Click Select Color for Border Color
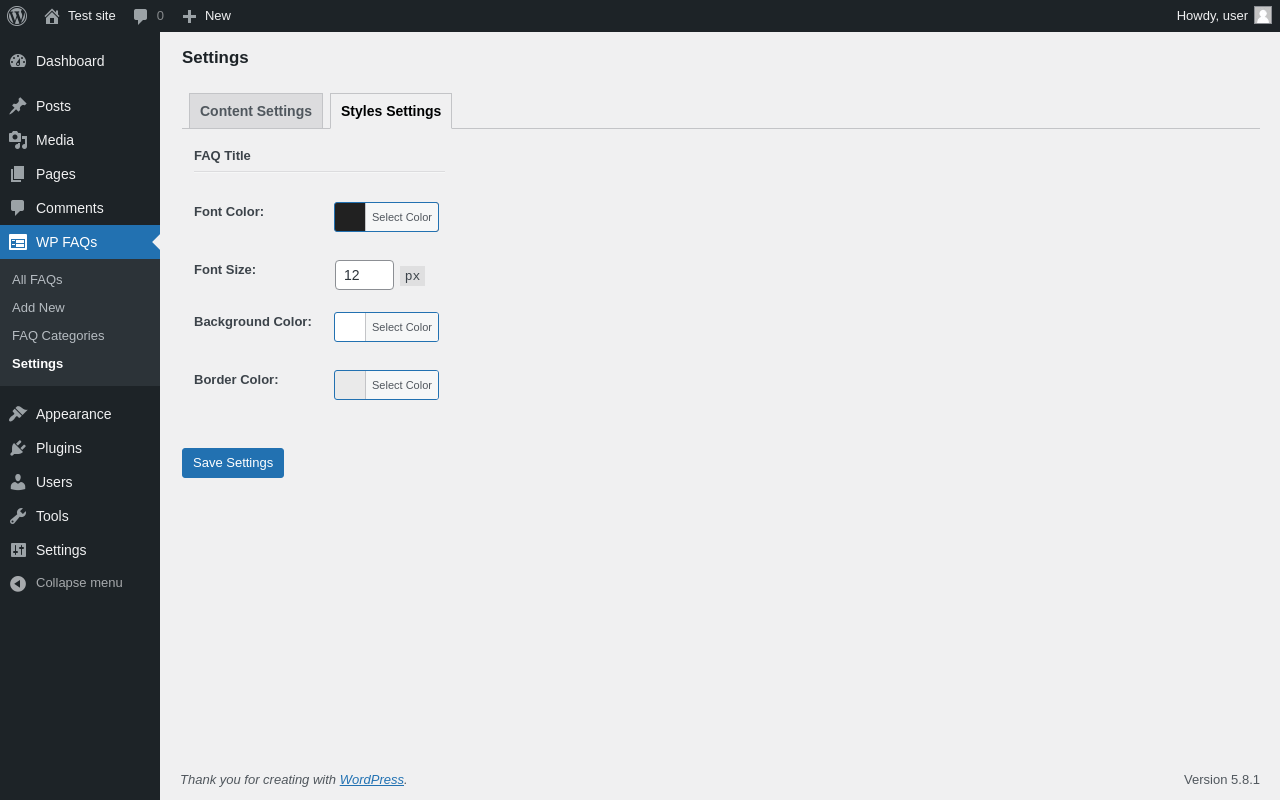 (x=402, y=385)
